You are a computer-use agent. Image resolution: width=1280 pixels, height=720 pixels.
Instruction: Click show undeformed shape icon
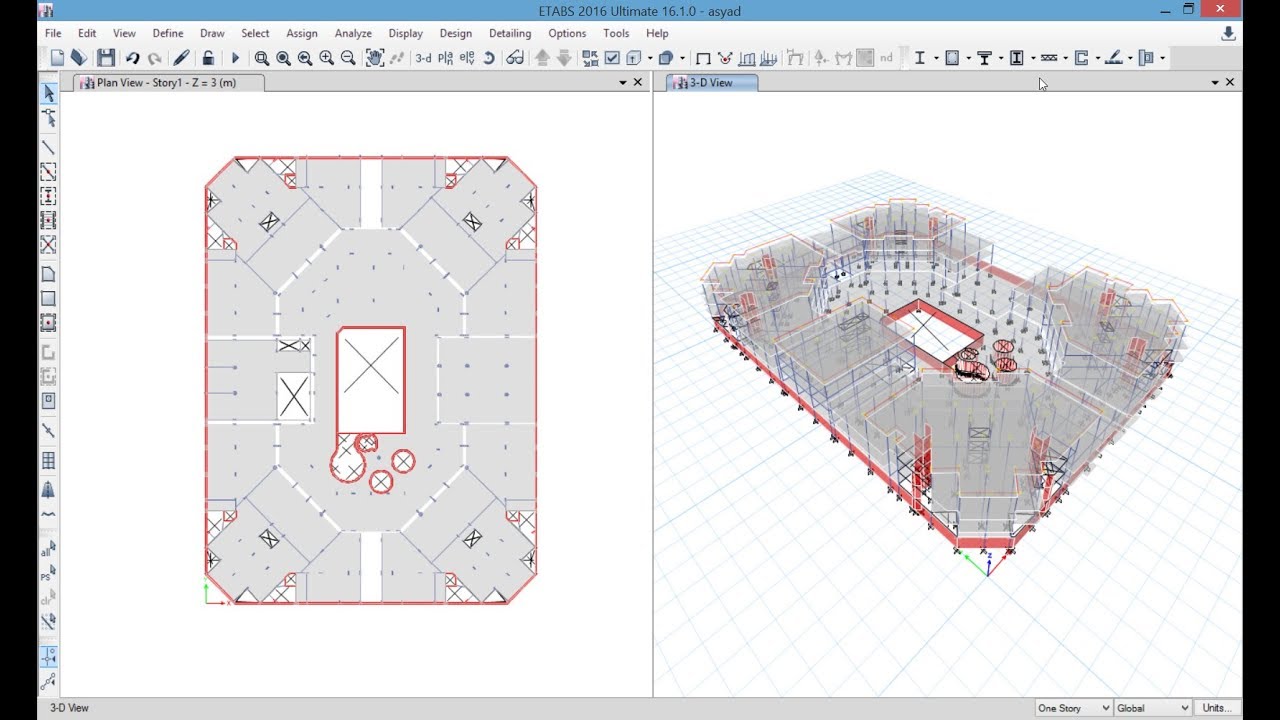point(703,58)
